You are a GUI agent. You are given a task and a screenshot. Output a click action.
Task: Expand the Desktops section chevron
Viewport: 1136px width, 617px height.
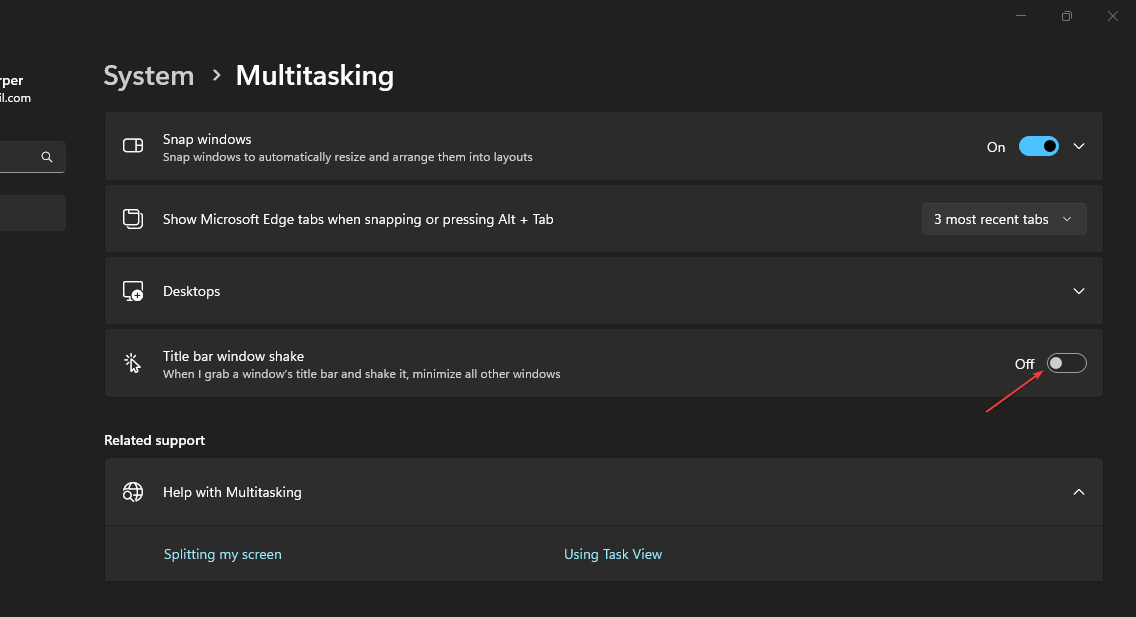pyautogui.click(x=1079, y=291)
